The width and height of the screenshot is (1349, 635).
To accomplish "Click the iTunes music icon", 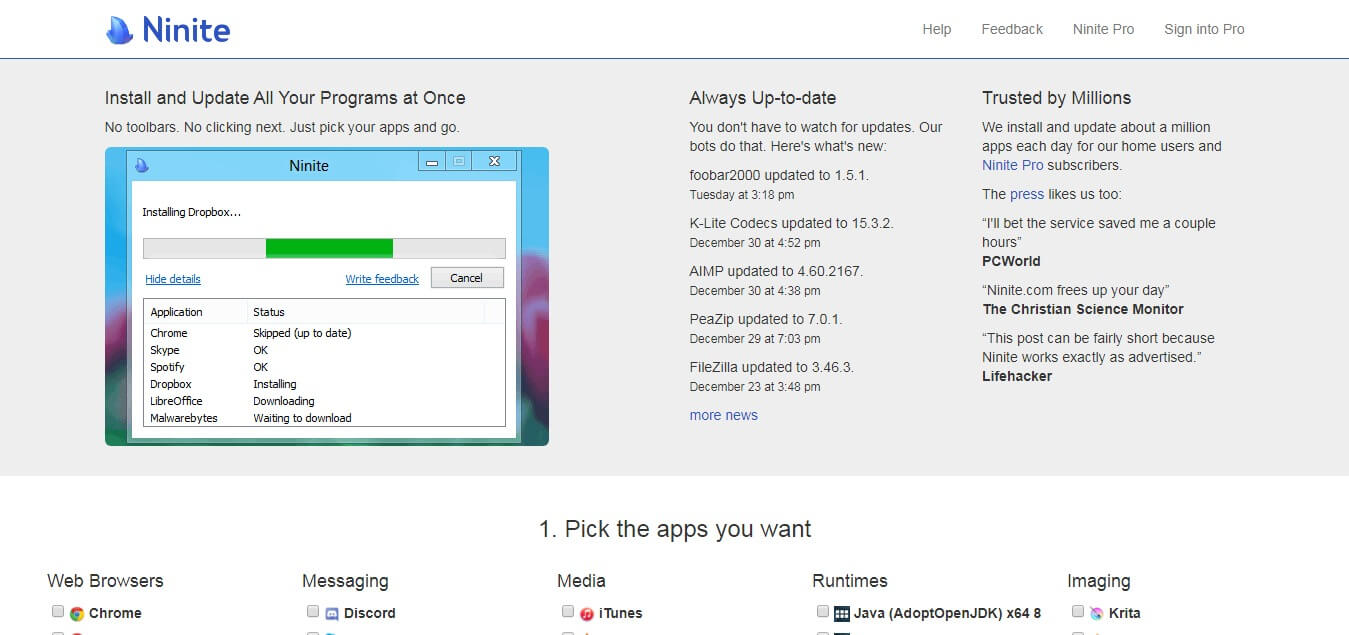I will 587,614.
